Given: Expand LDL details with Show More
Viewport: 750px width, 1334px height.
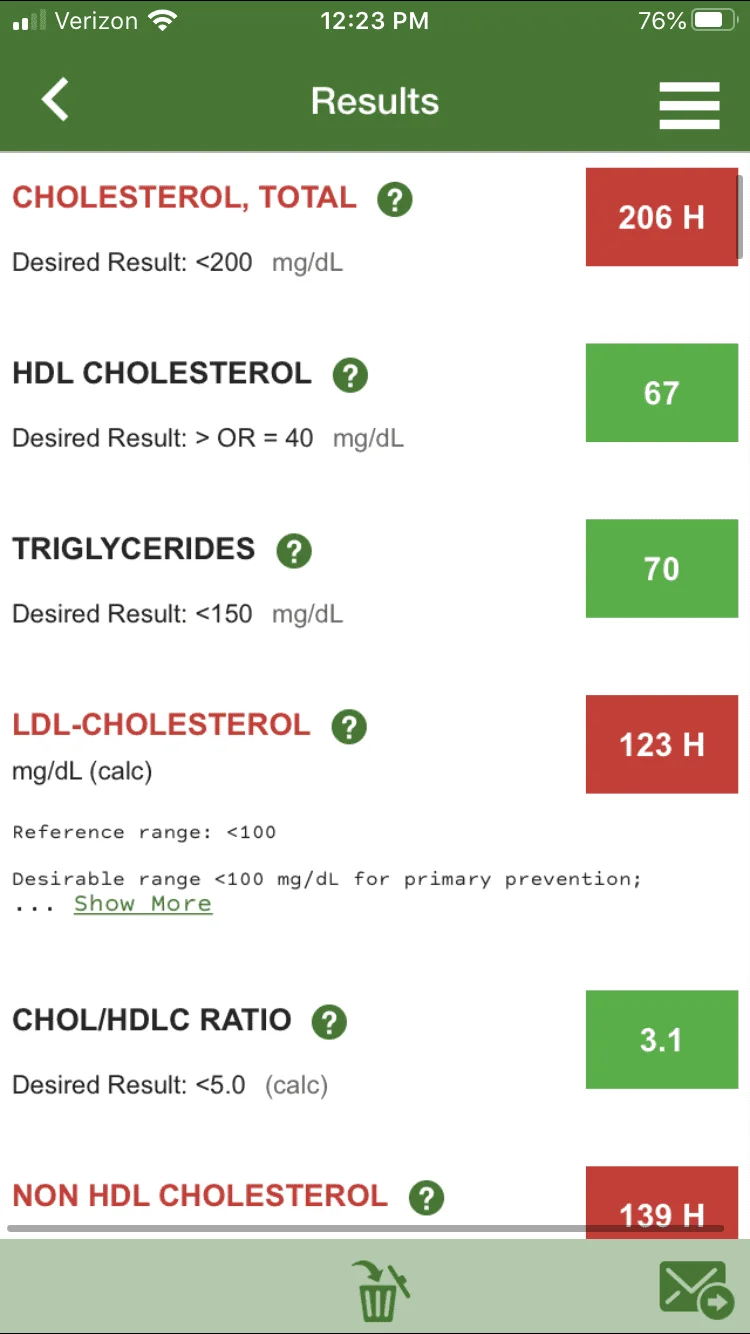Looking at the screenshot, I should (x=143, y=904).
